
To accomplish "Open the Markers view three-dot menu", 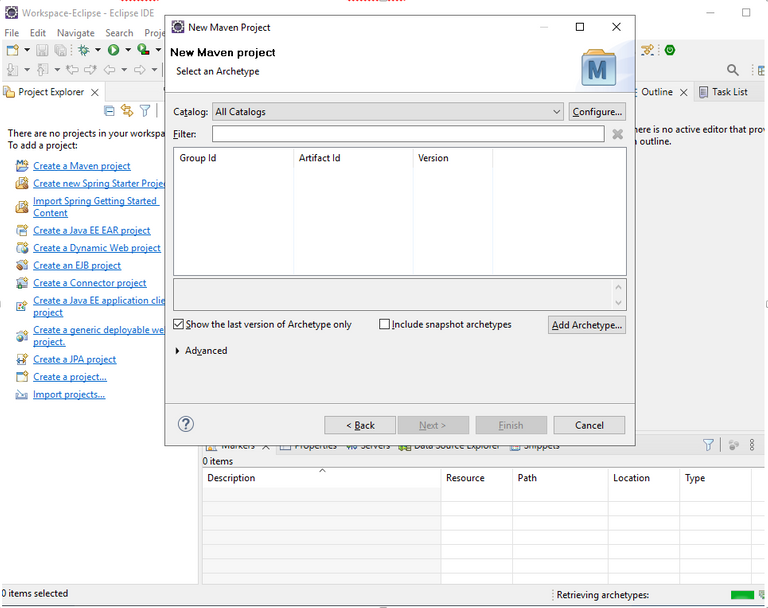I will pyautogui.click(x=752, y=445).
